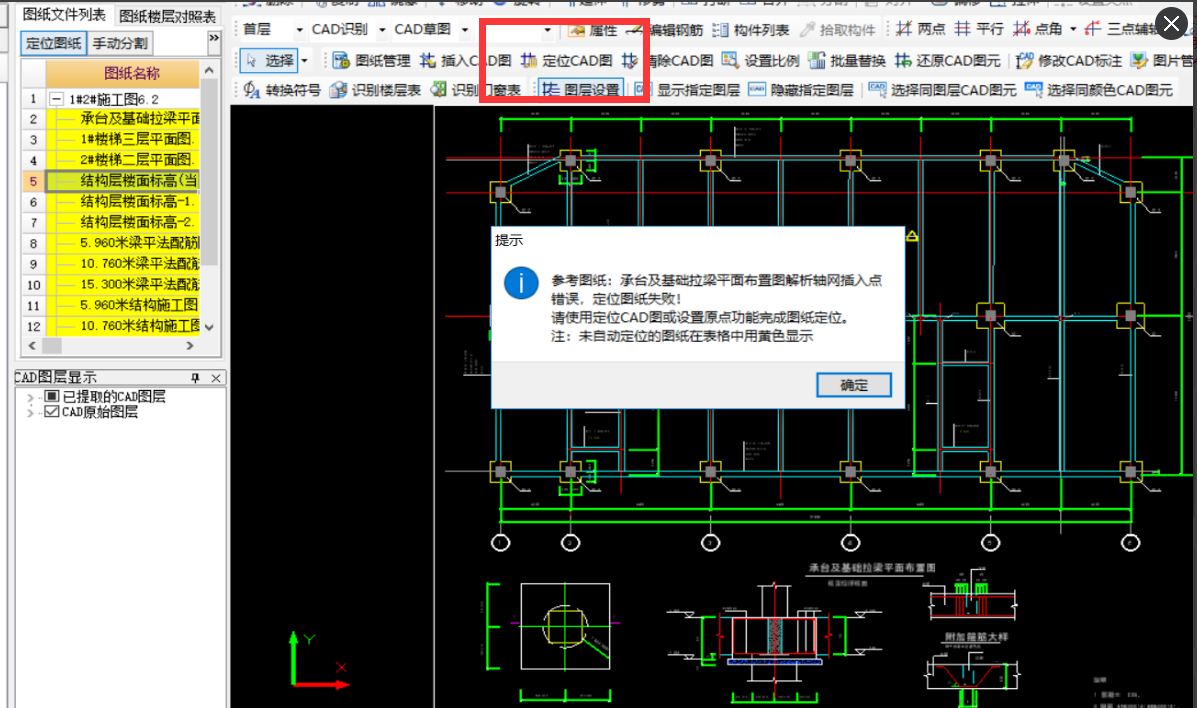The width and height of the screenshot is (1197, 708).
Task: Open the 点角 dropdown arrow
Action: click(1073, 29)
